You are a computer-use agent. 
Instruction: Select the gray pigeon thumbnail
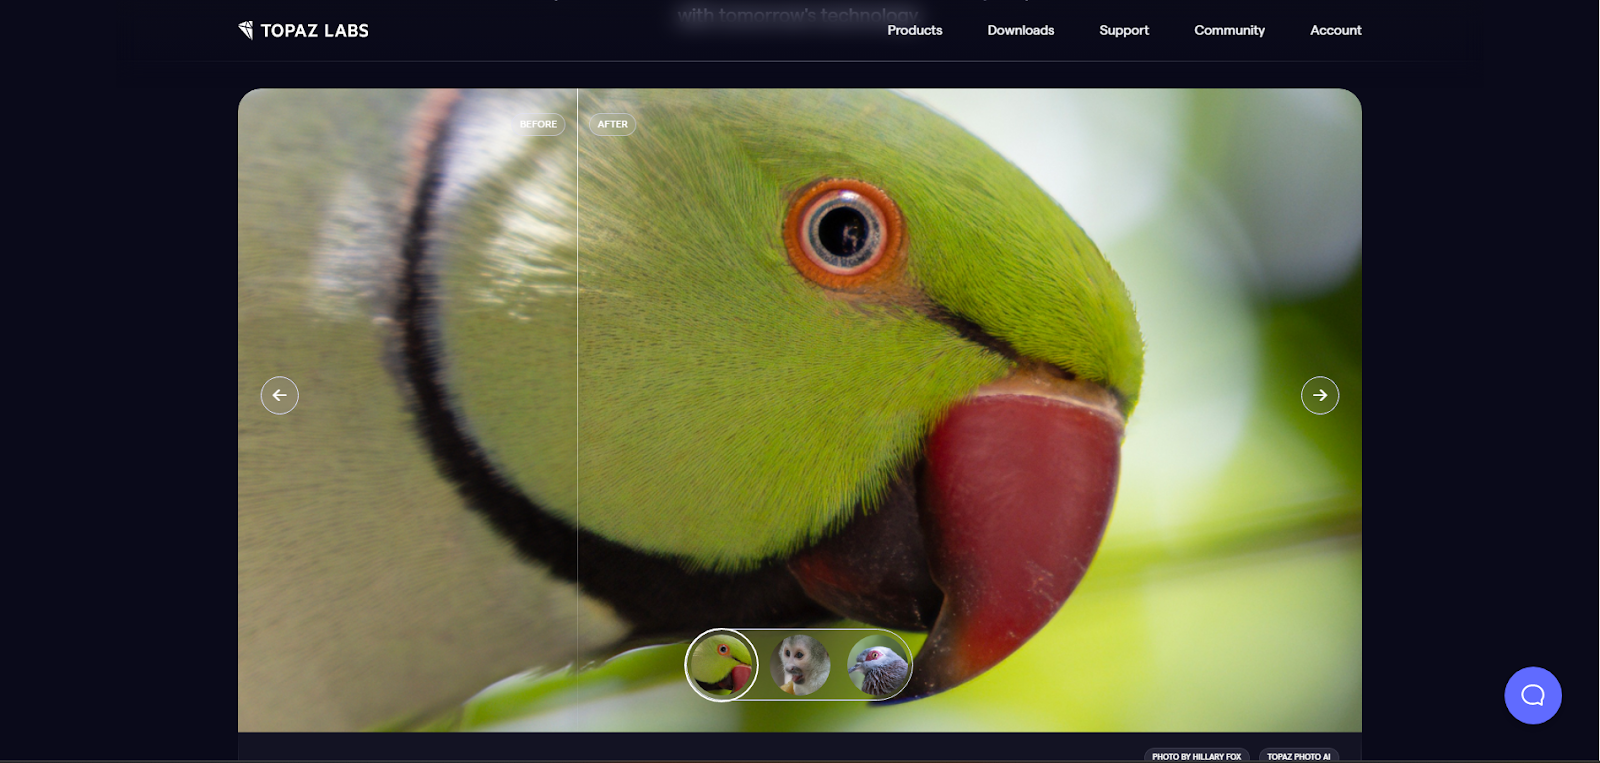coord(877,665)
